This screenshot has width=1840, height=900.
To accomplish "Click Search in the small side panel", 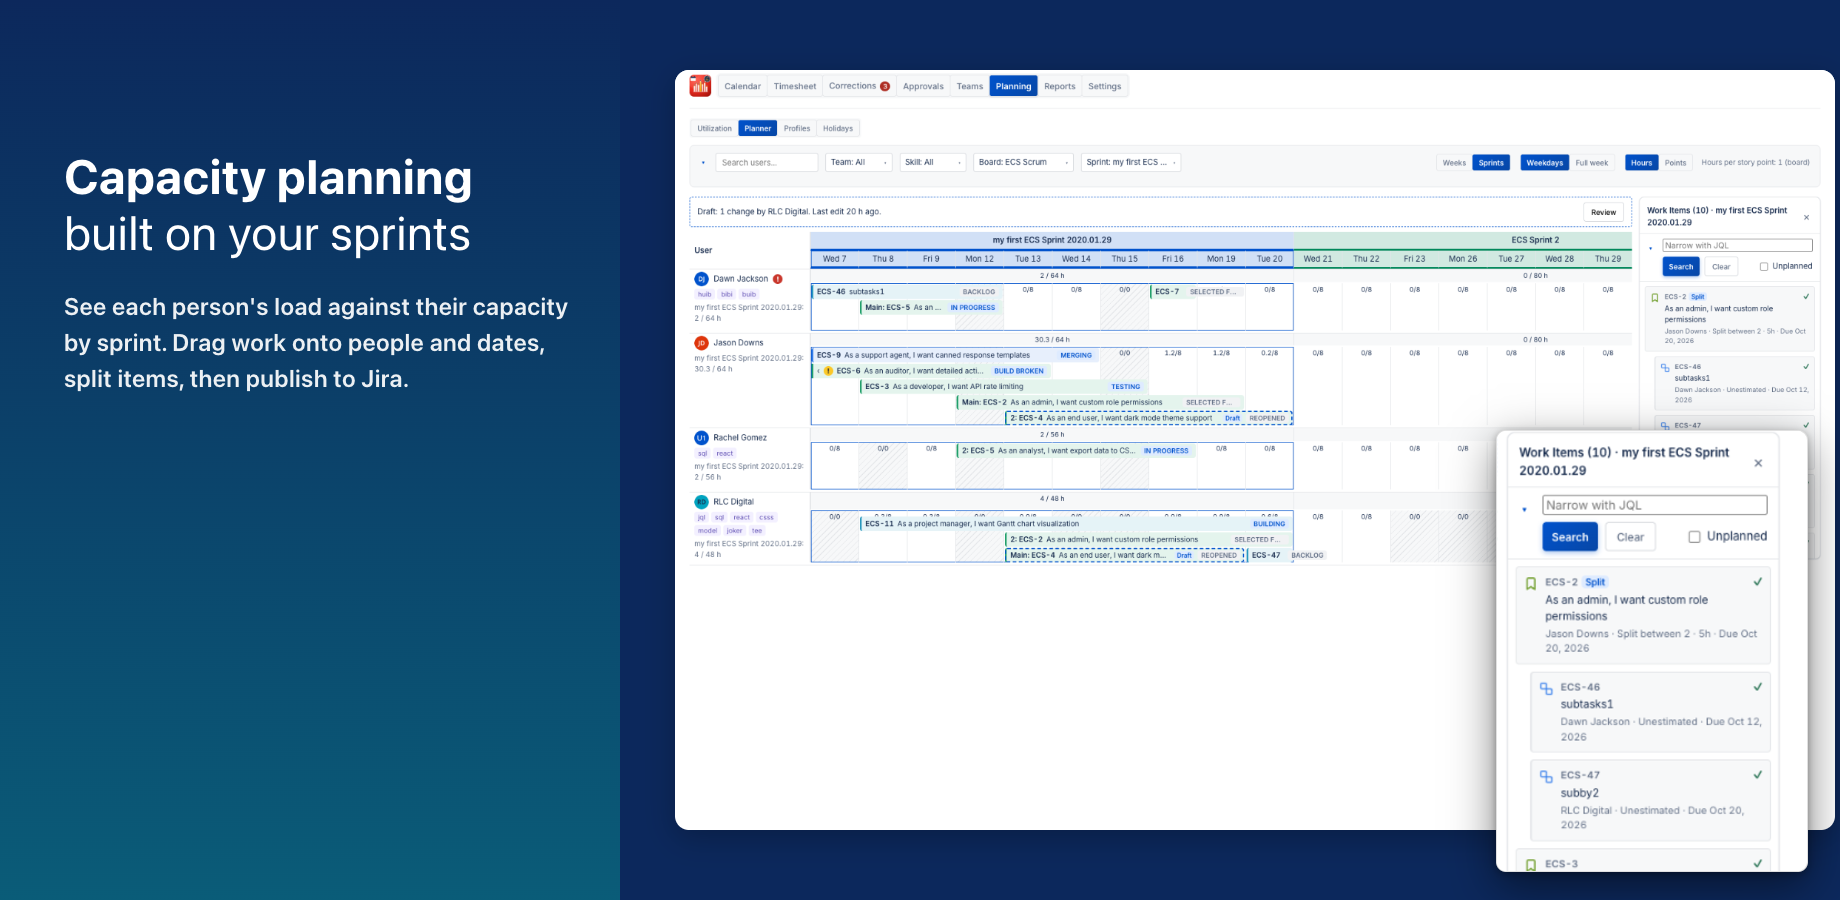I will 1681,267.
